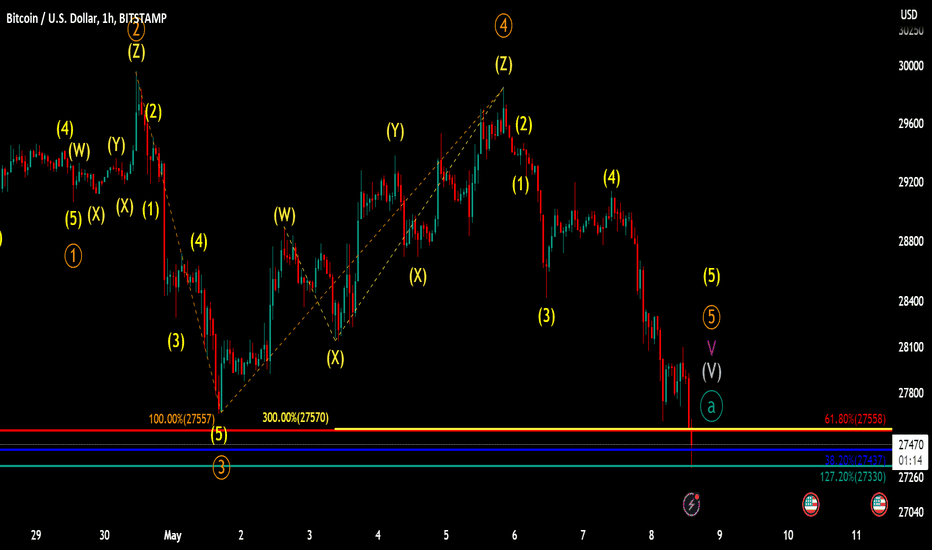The height and width of the screenshot is (550, 932).
Task: Select the 61.80%(27558) retracement label
Action: pos(855,419)
